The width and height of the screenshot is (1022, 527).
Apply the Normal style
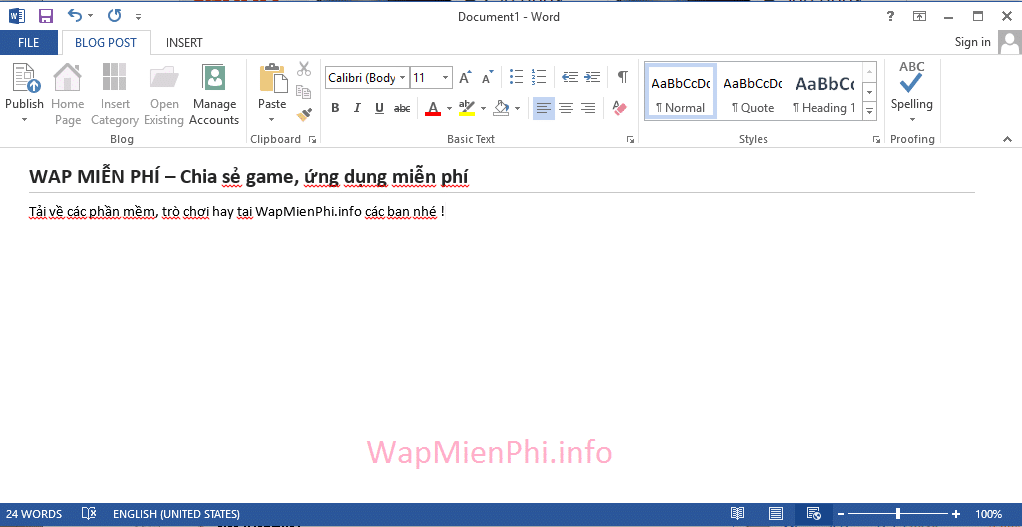680,91
